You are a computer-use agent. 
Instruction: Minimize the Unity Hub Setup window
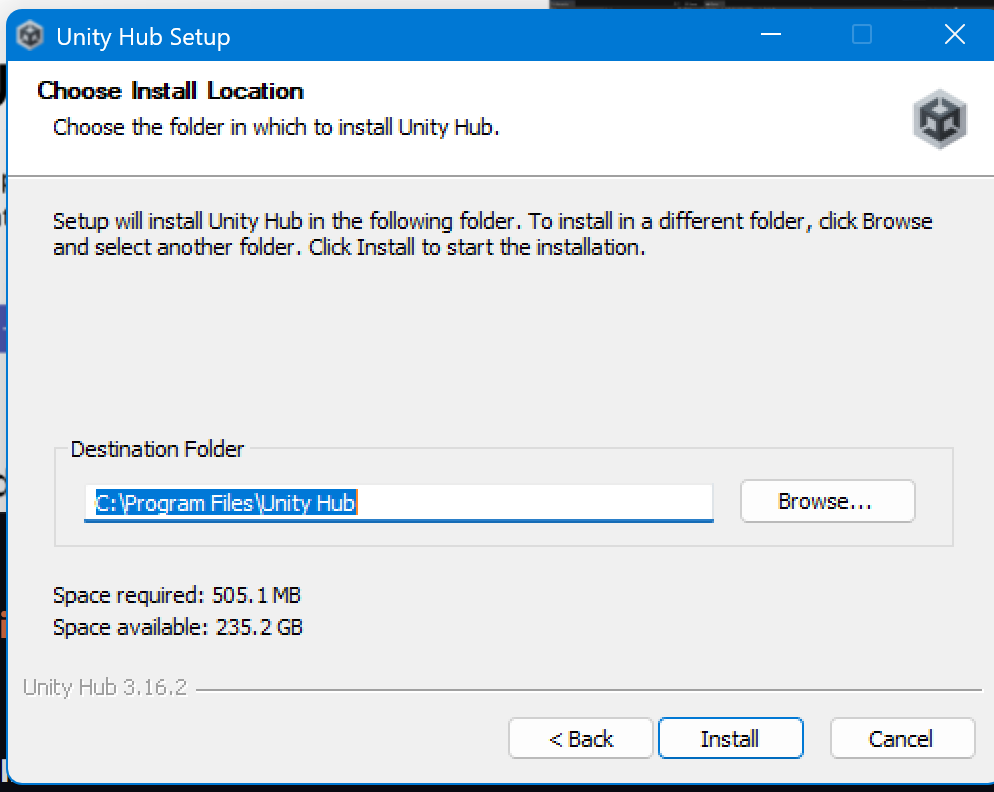[770, 34]
